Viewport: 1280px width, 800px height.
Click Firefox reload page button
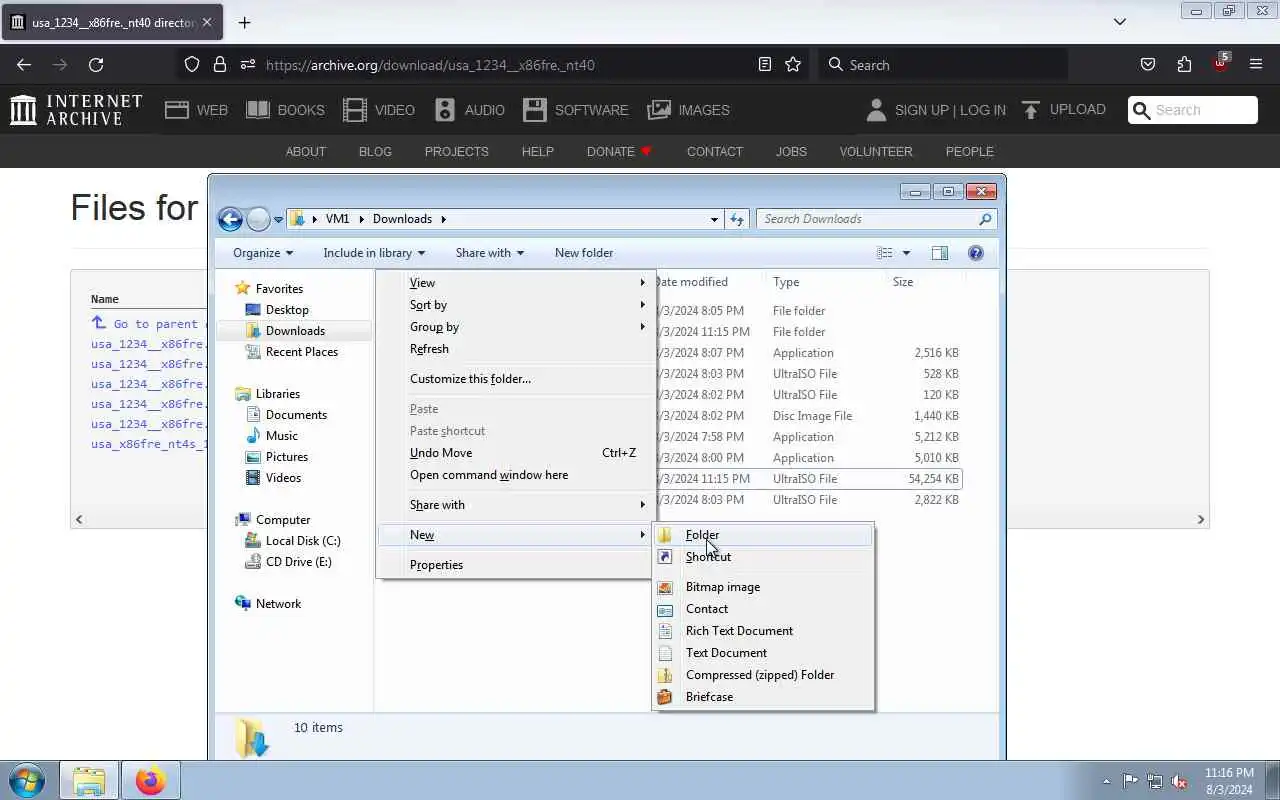pyautogui.click(x=96, y=65)
